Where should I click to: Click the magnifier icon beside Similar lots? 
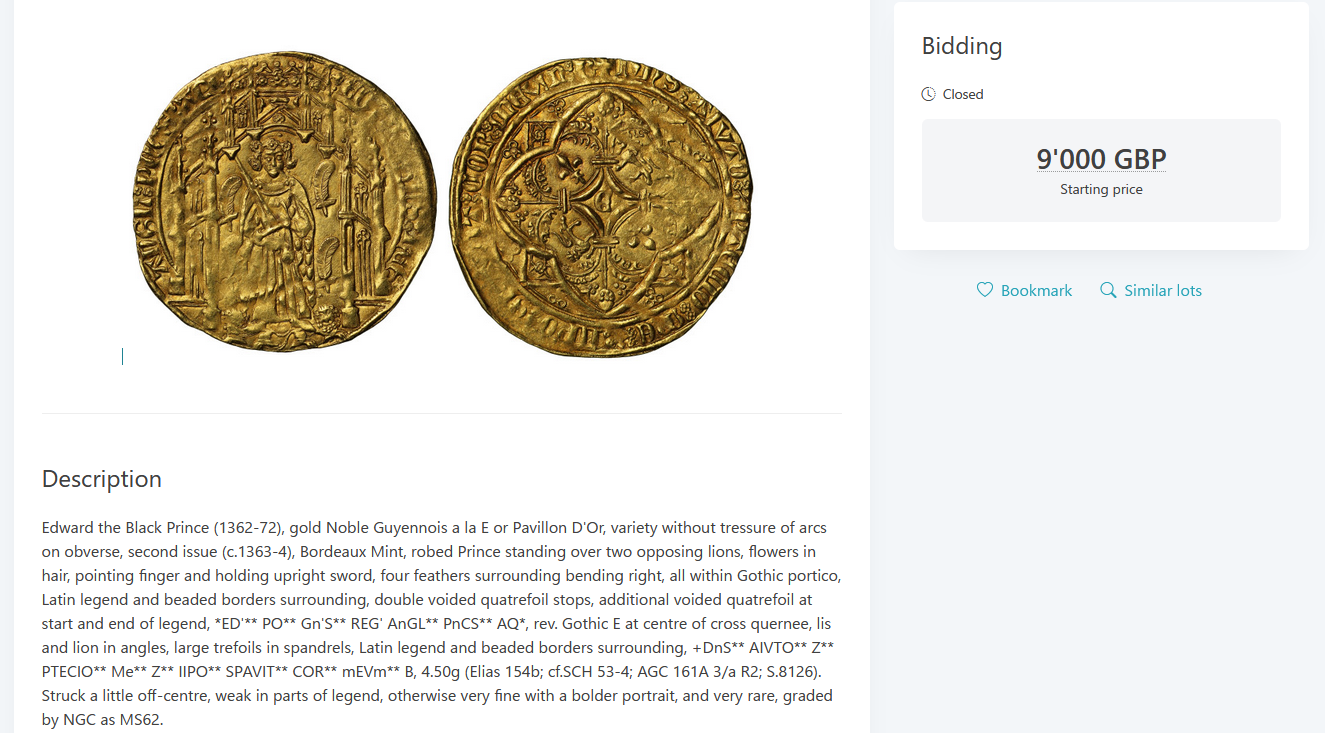click(1108, 290)
